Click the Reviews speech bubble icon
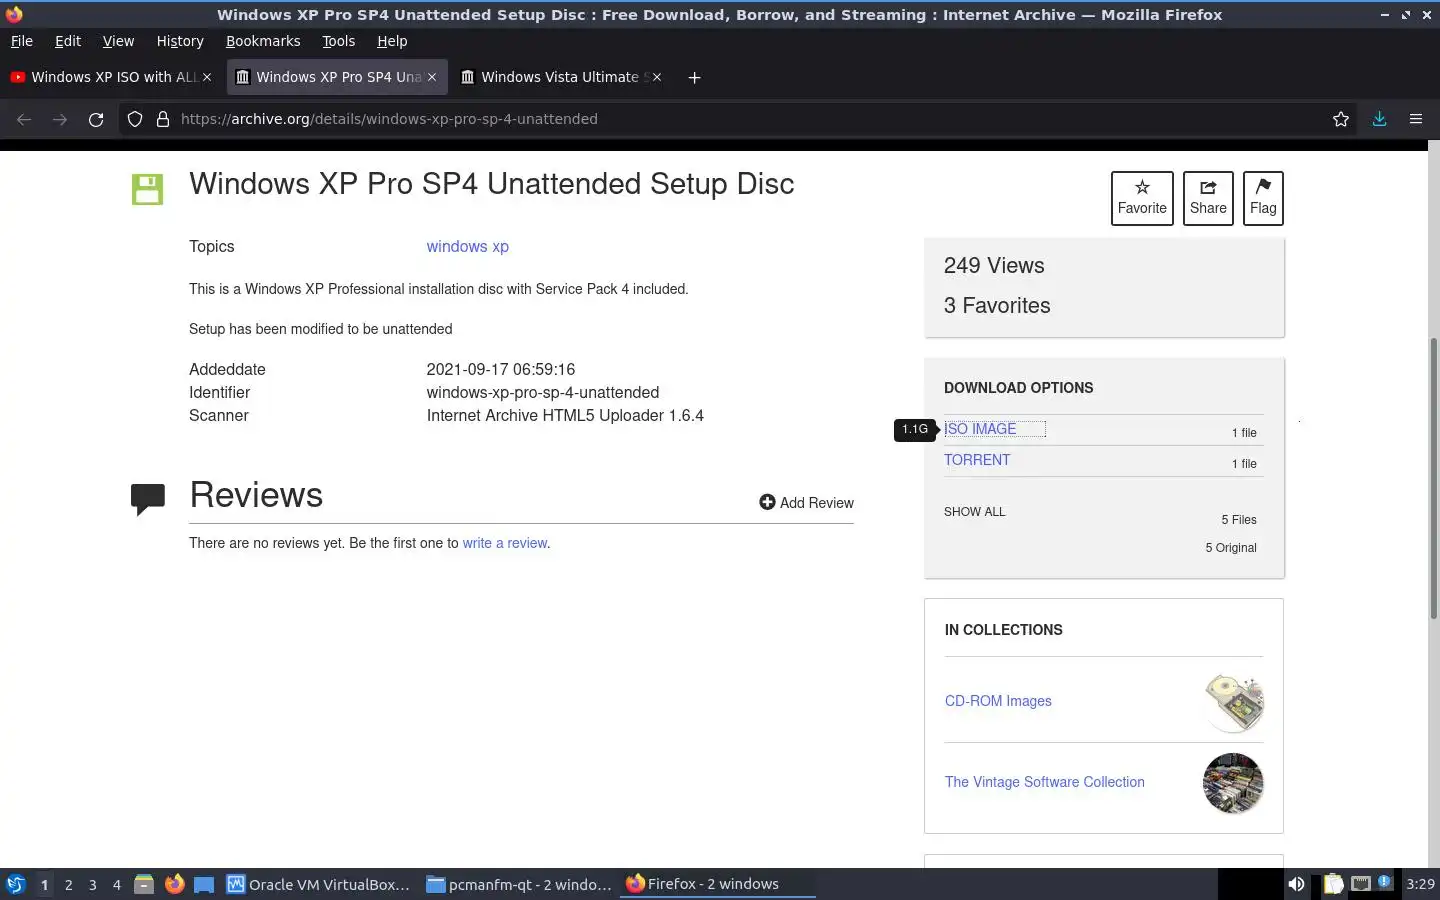Image resolution: width=1440 pixels, height=900 pixels. 148,498
